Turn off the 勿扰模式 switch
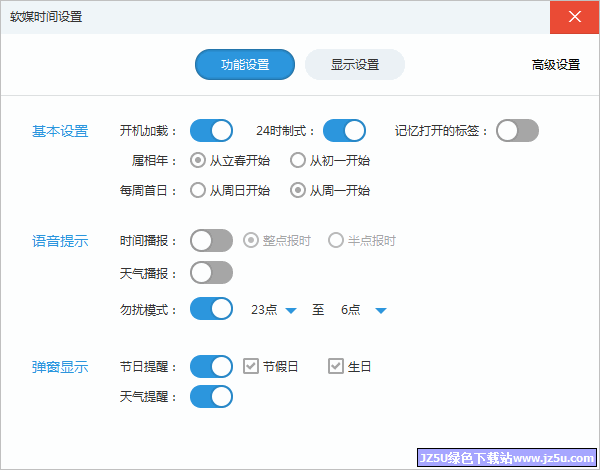Image resolution: width=600 pixels, height=470 pixels. click(211, 308)
